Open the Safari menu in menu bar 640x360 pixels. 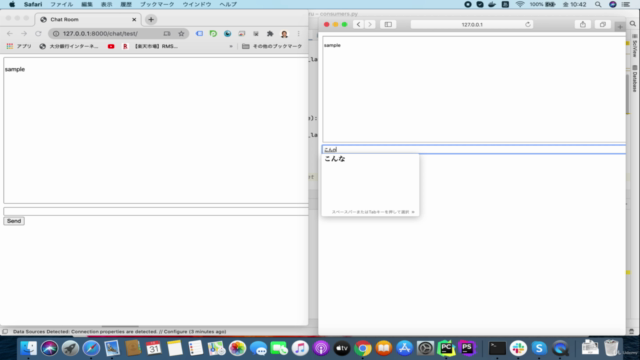pyautogui.click(x=33, y=4)
